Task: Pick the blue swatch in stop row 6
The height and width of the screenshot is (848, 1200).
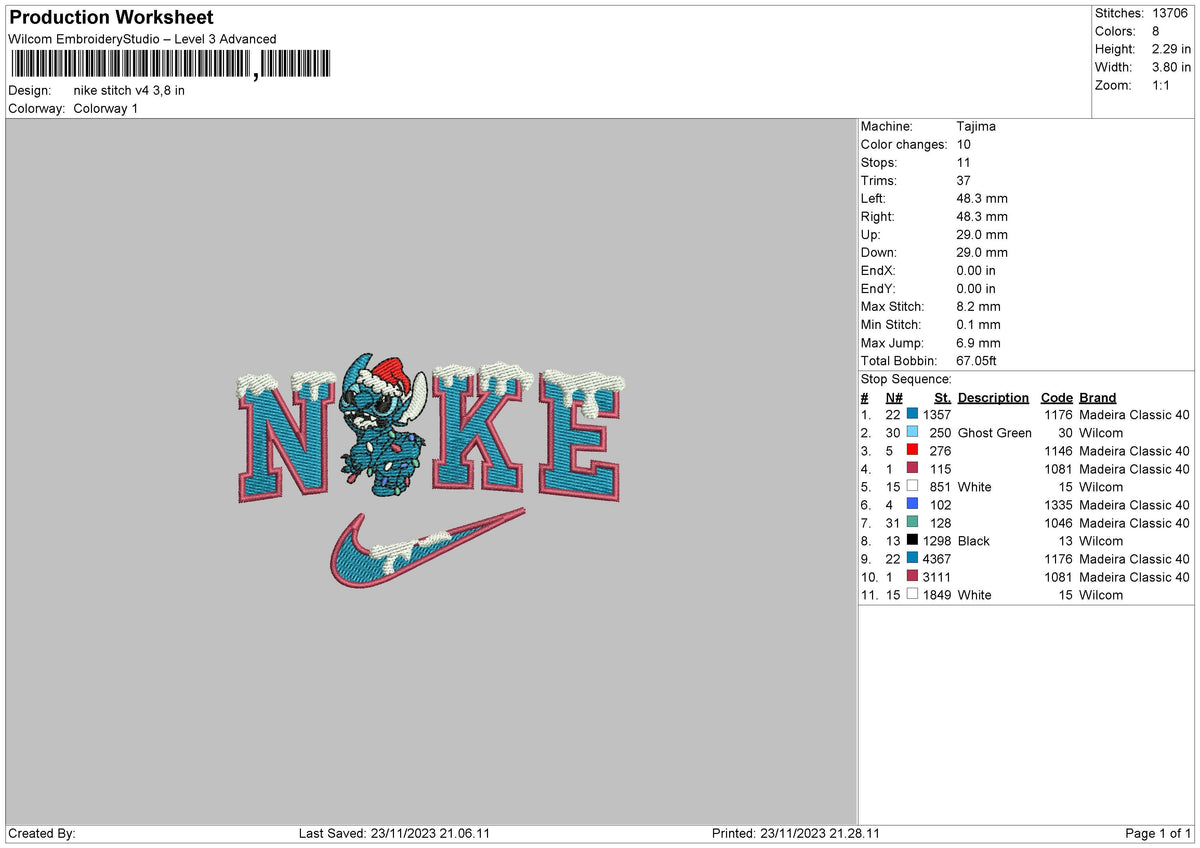Action: [912, 505]
